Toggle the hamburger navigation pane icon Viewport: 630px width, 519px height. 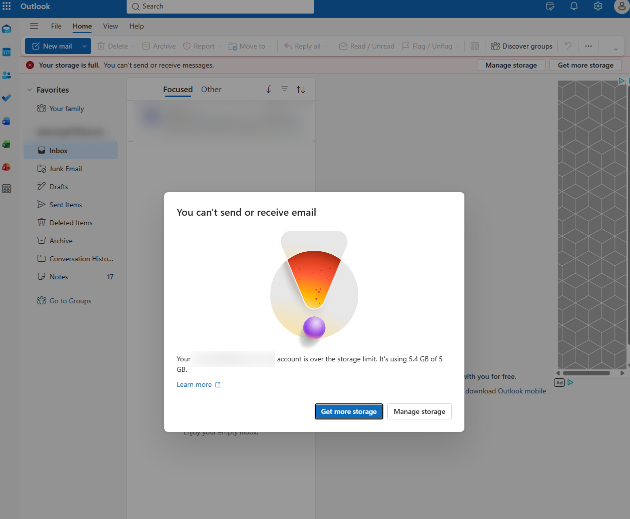(x=34, y=26)
